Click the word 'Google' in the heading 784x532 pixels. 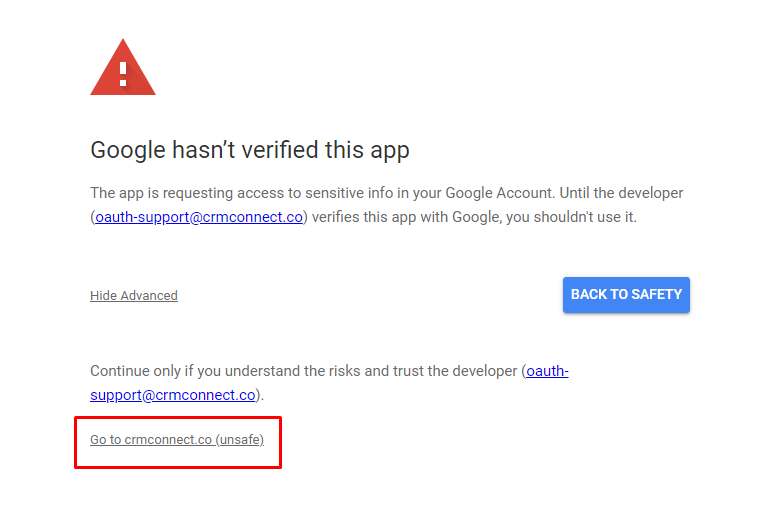coord(125,150)
